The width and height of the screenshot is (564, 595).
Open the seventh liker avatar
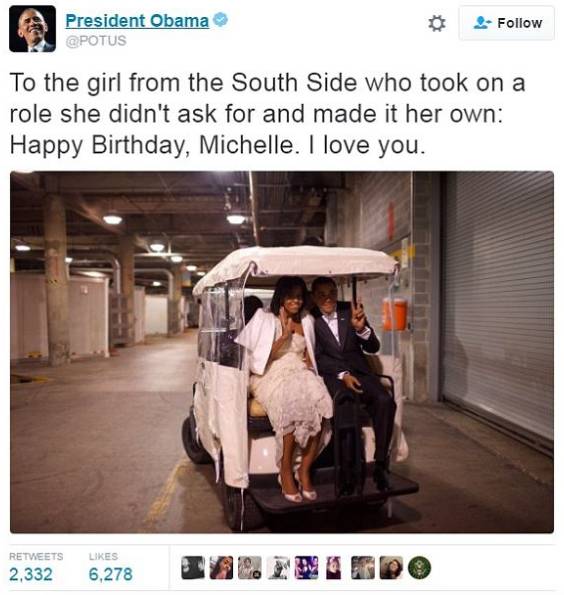click(x=362, y=568)
